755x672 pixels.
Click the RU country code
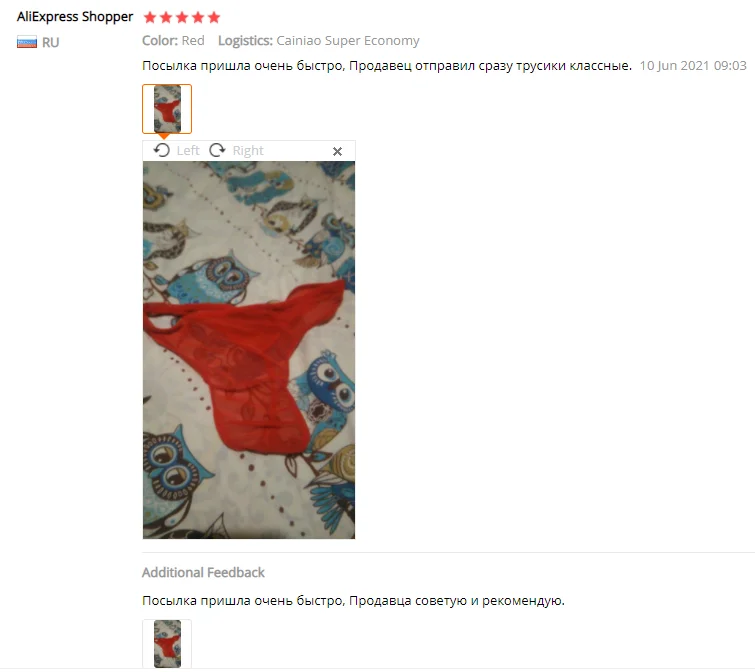51,42
